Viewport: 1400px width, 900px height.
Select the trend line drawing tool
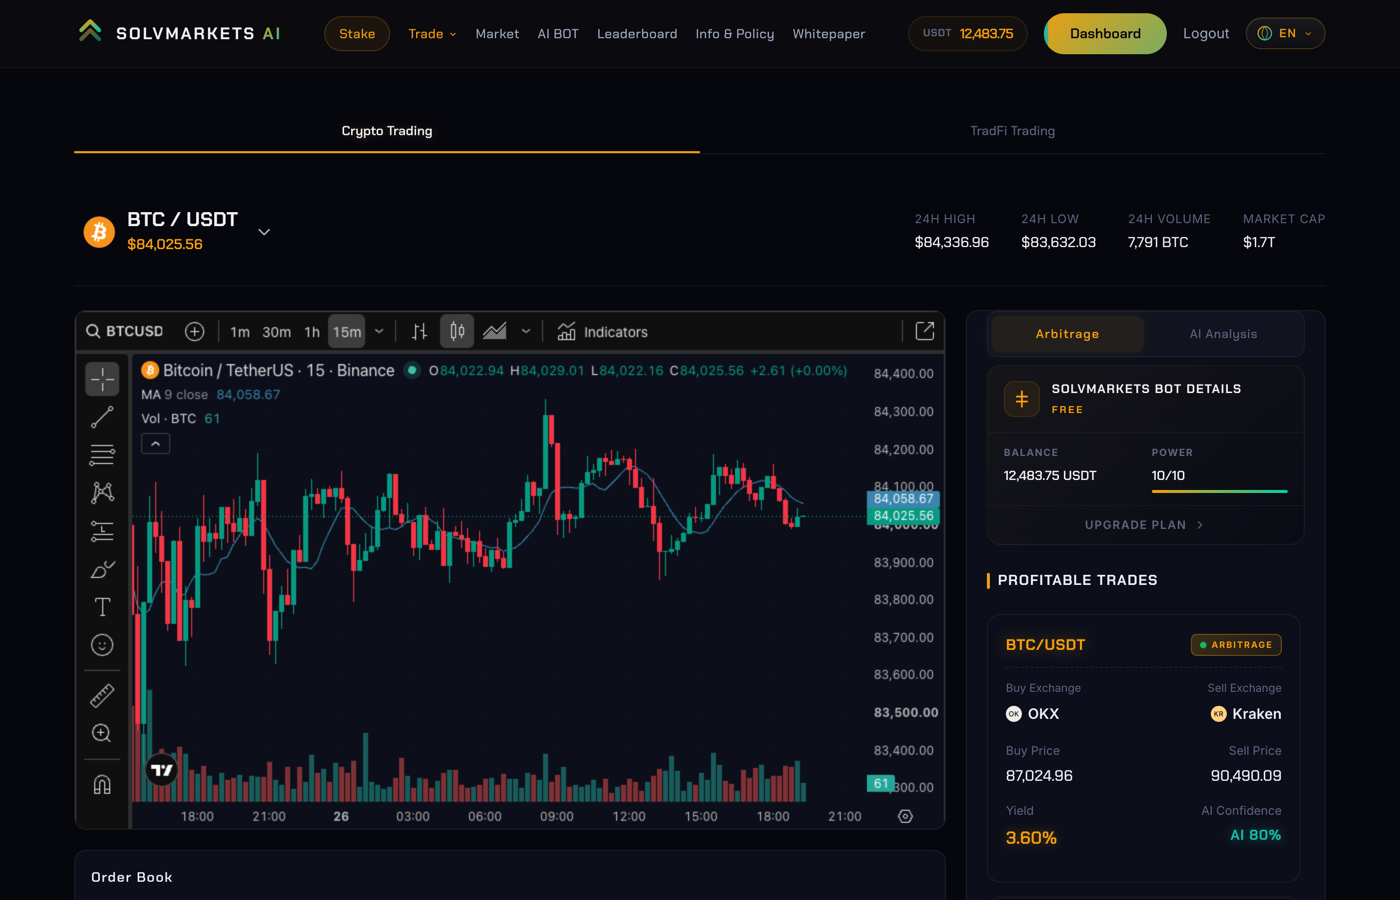[102, 417]
